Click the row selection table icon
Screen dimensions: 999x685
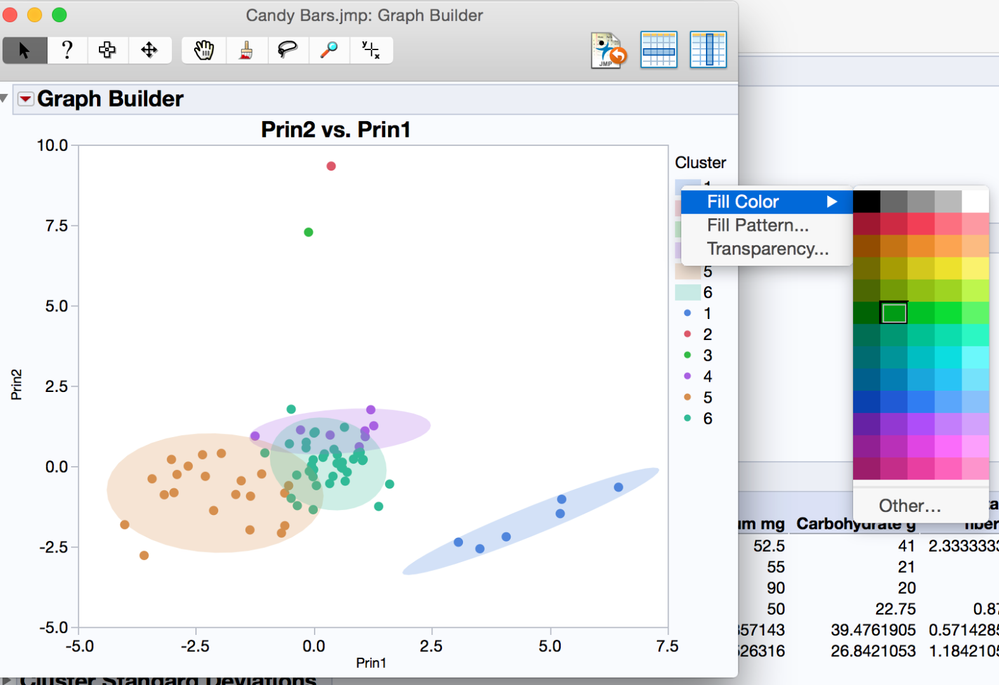coord(659,50)
